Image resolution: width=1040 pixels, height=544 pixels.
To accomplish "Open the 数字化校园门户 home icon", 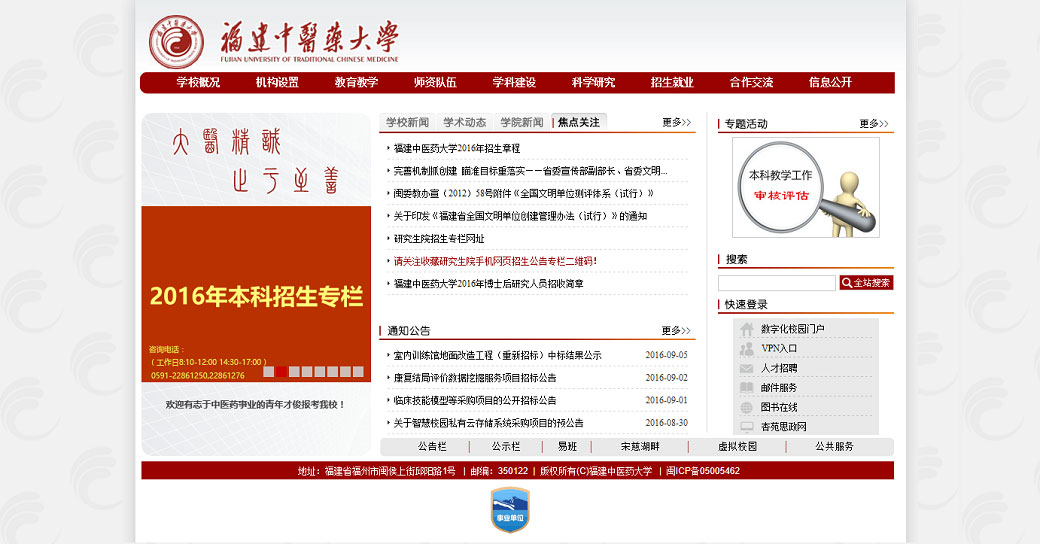I will [x=747, y=329].
